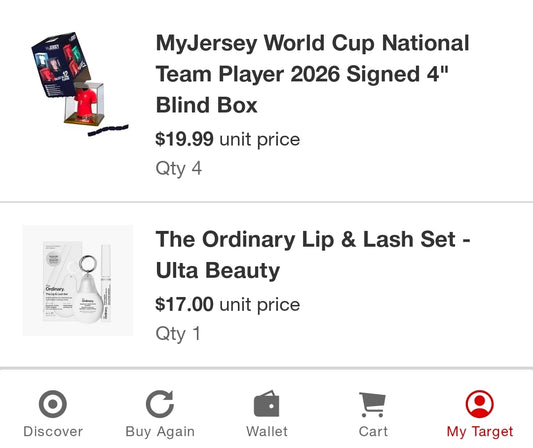533x448 pixels.
Task: Open the shopping Cart icon
Action: [373, 404]
